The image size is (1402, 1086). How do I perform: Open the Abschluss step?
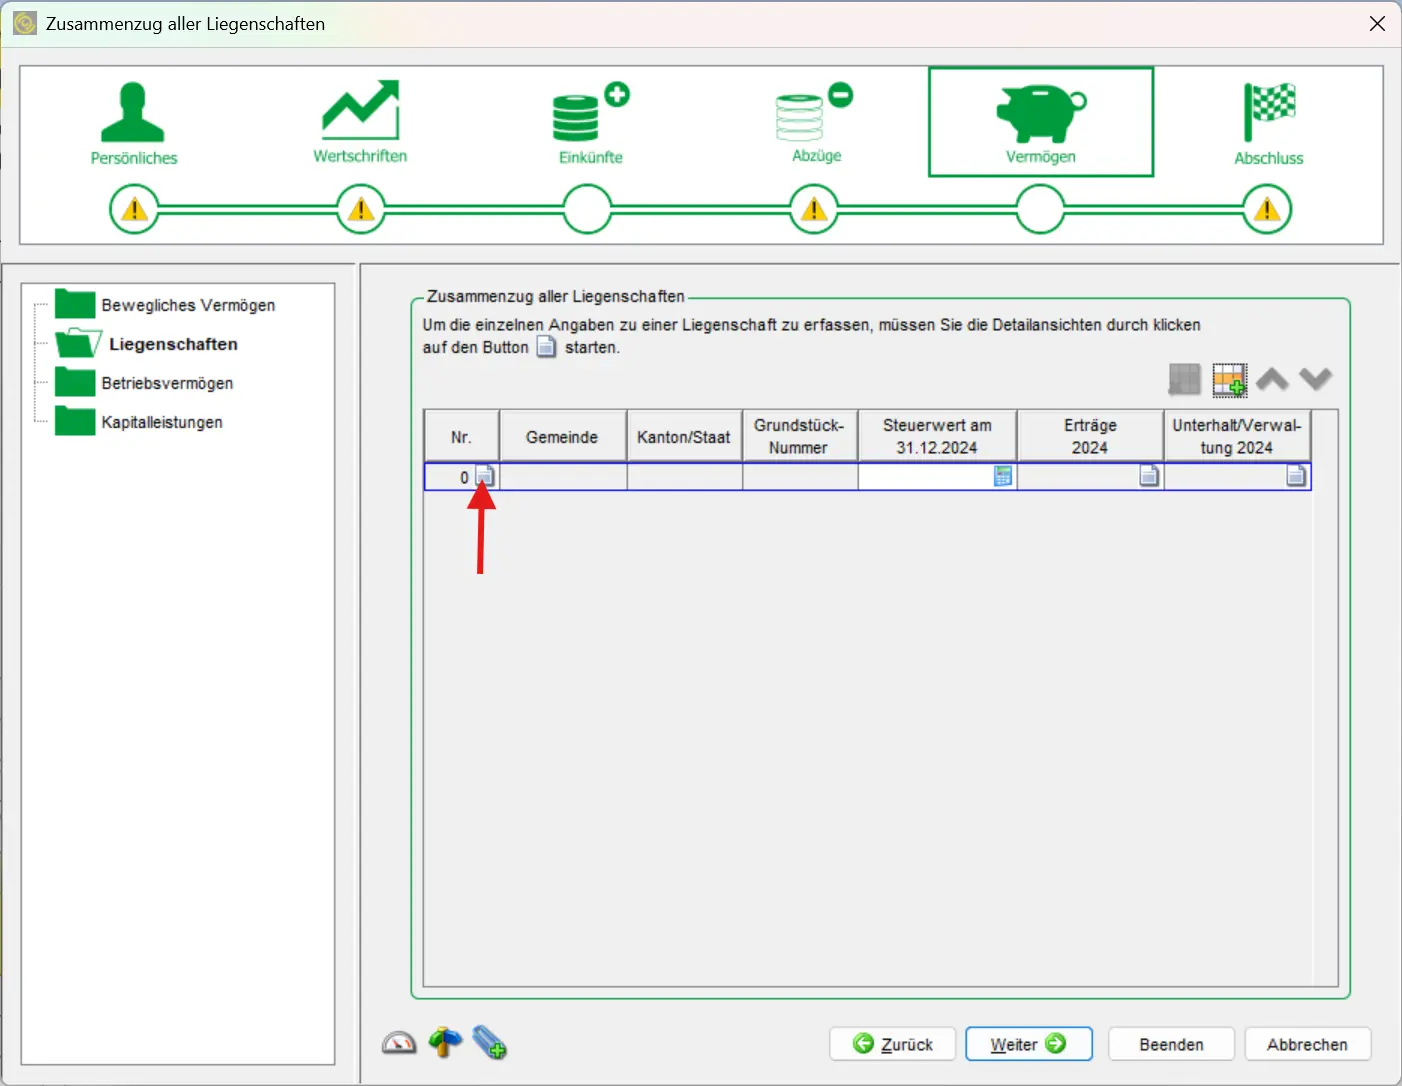(x=1268, y=124)
